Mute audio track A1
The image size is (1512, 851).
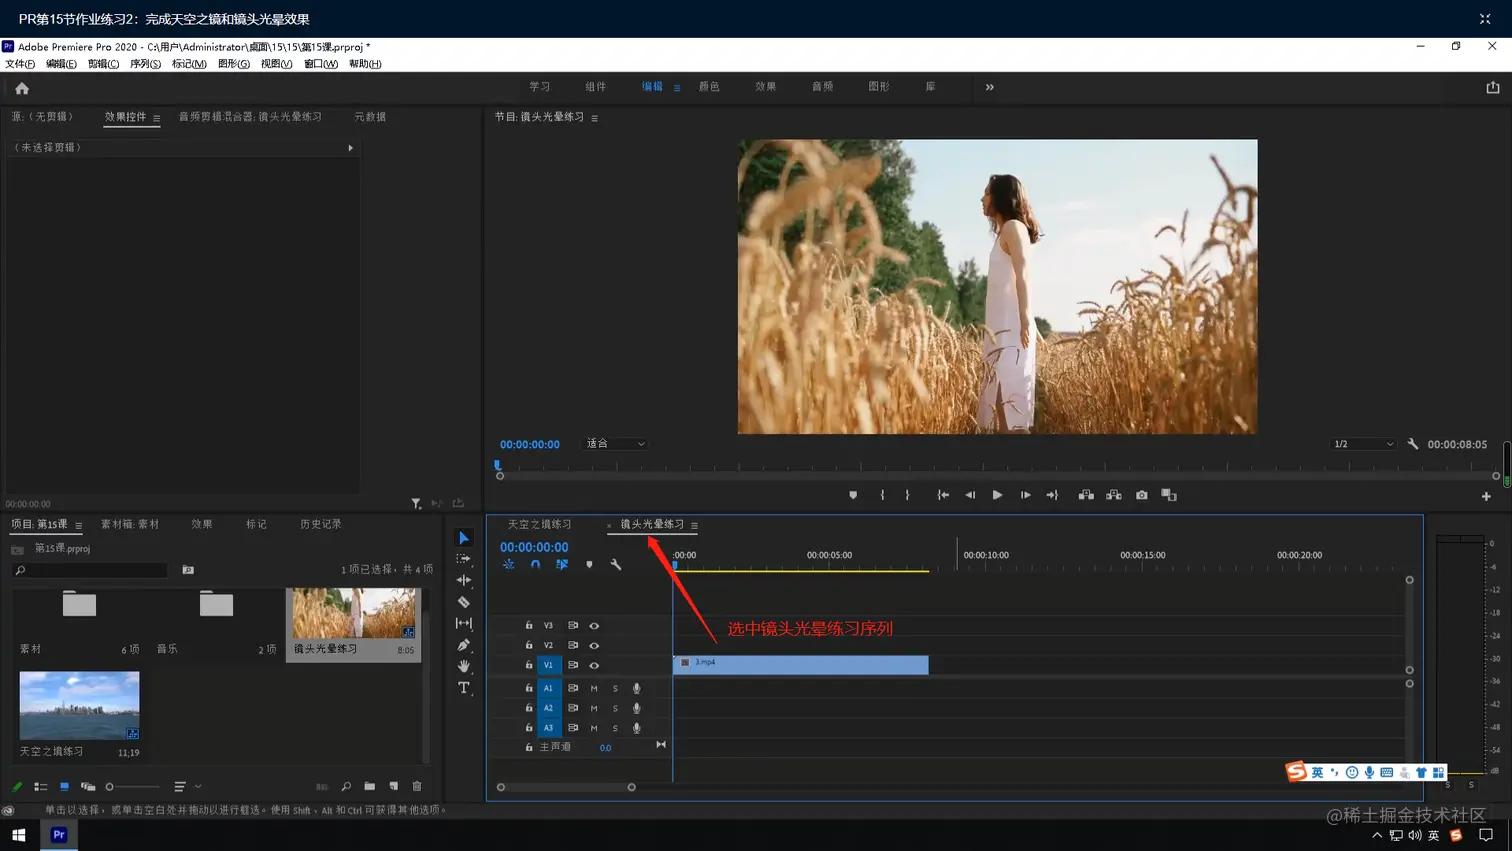pos(594,688)
